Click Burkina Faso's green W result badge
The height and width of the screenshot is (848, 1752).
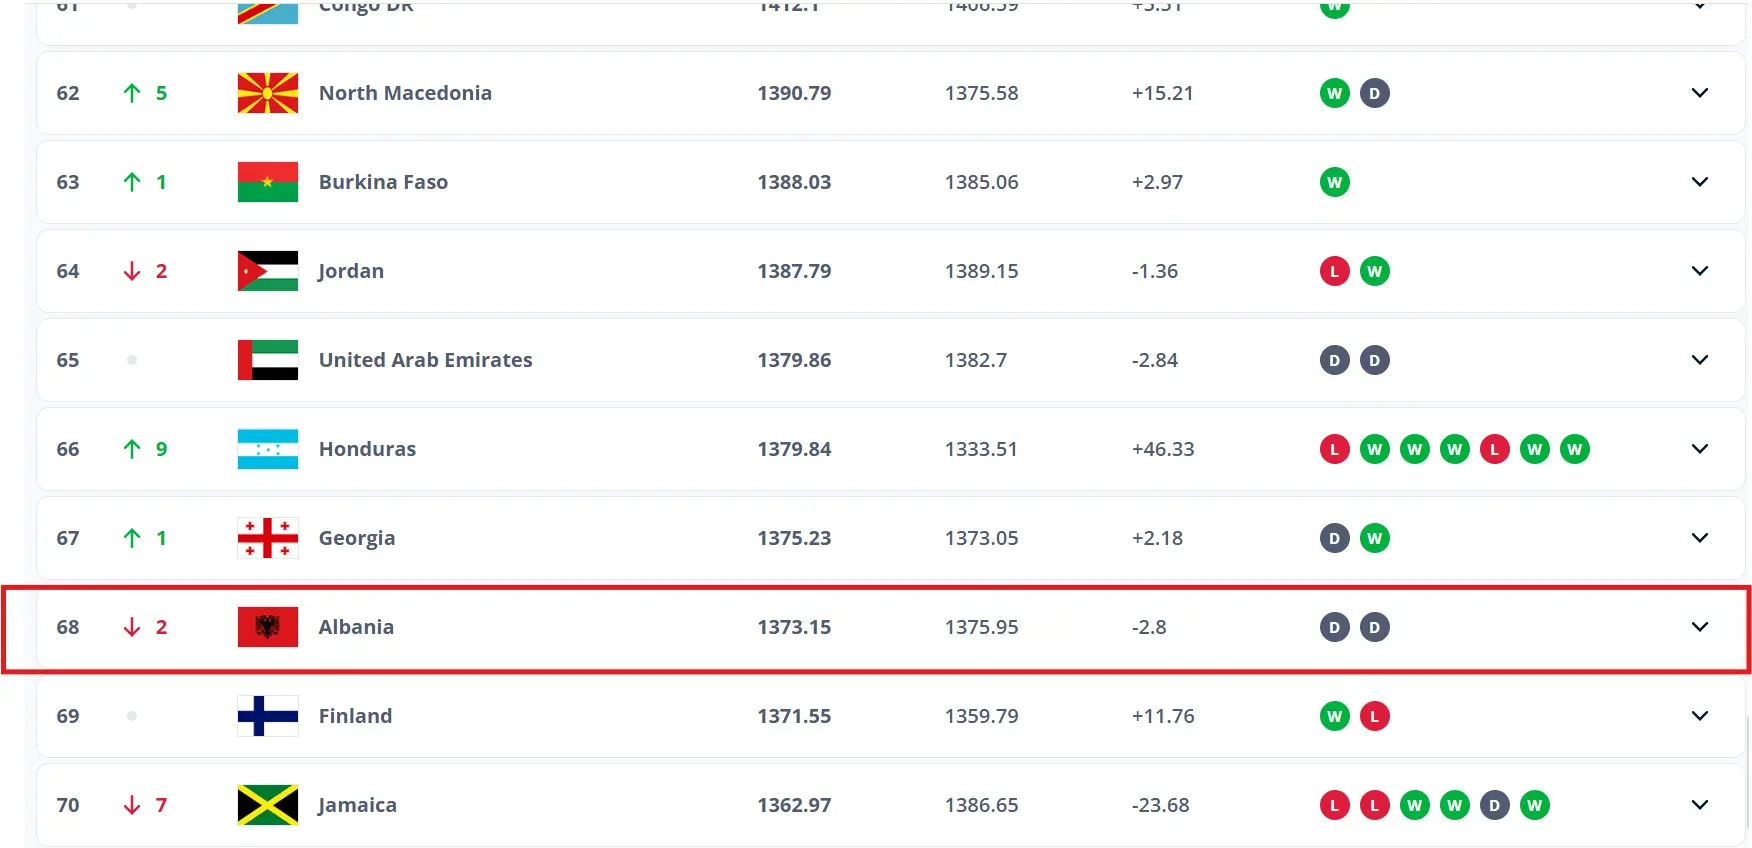pyautogui.click(x=1335, y=182)
